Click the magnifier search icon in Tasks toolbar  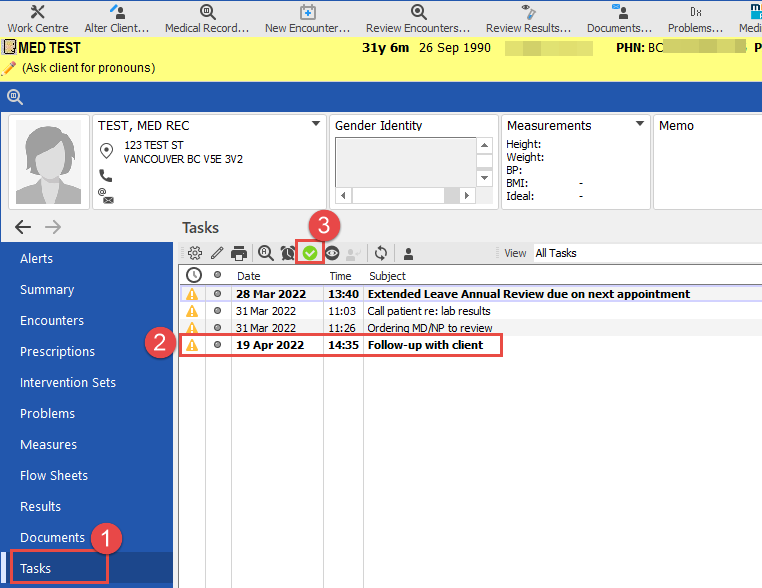coord(266,253)
